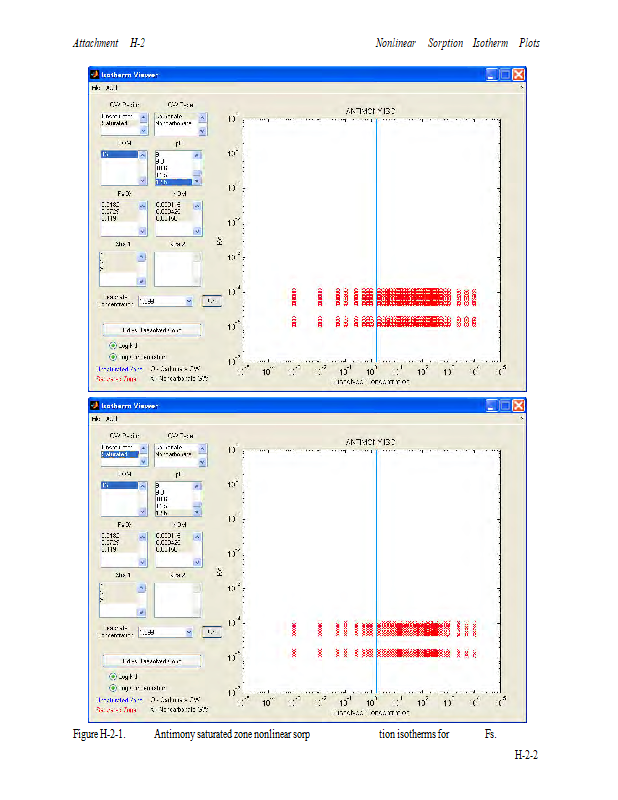Click the Isotherm Viewer title bar icon in top window
The height and width of the screenshot is (800, 618).
(94, 74)
